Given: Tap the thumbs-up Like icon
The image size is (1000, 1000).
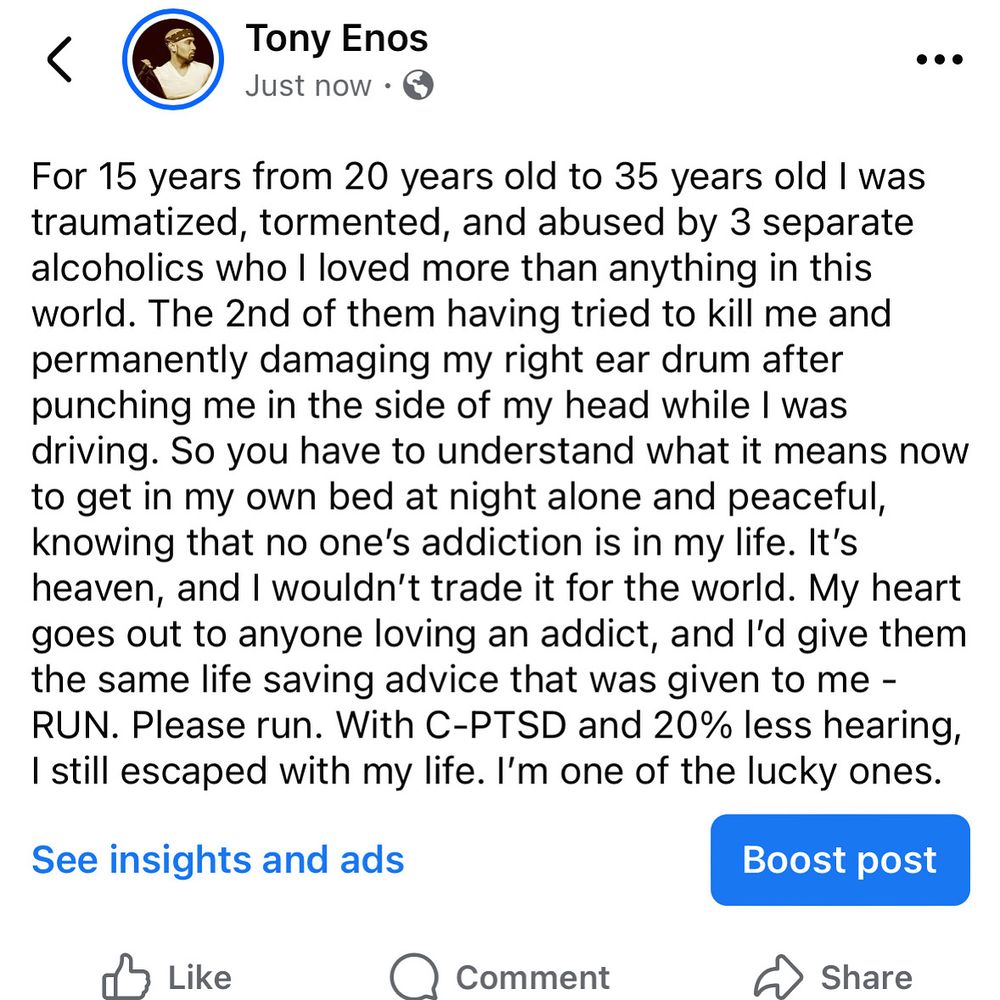Looking at the screenshot, I should point(127,976).
